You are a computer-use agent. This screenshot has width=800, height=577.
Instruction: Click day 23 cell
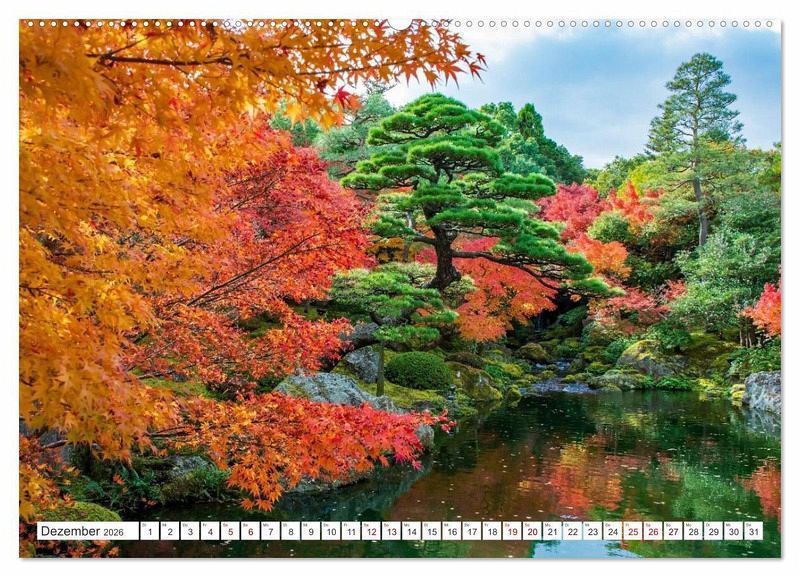pyautogui.click(x=592, y=531)
